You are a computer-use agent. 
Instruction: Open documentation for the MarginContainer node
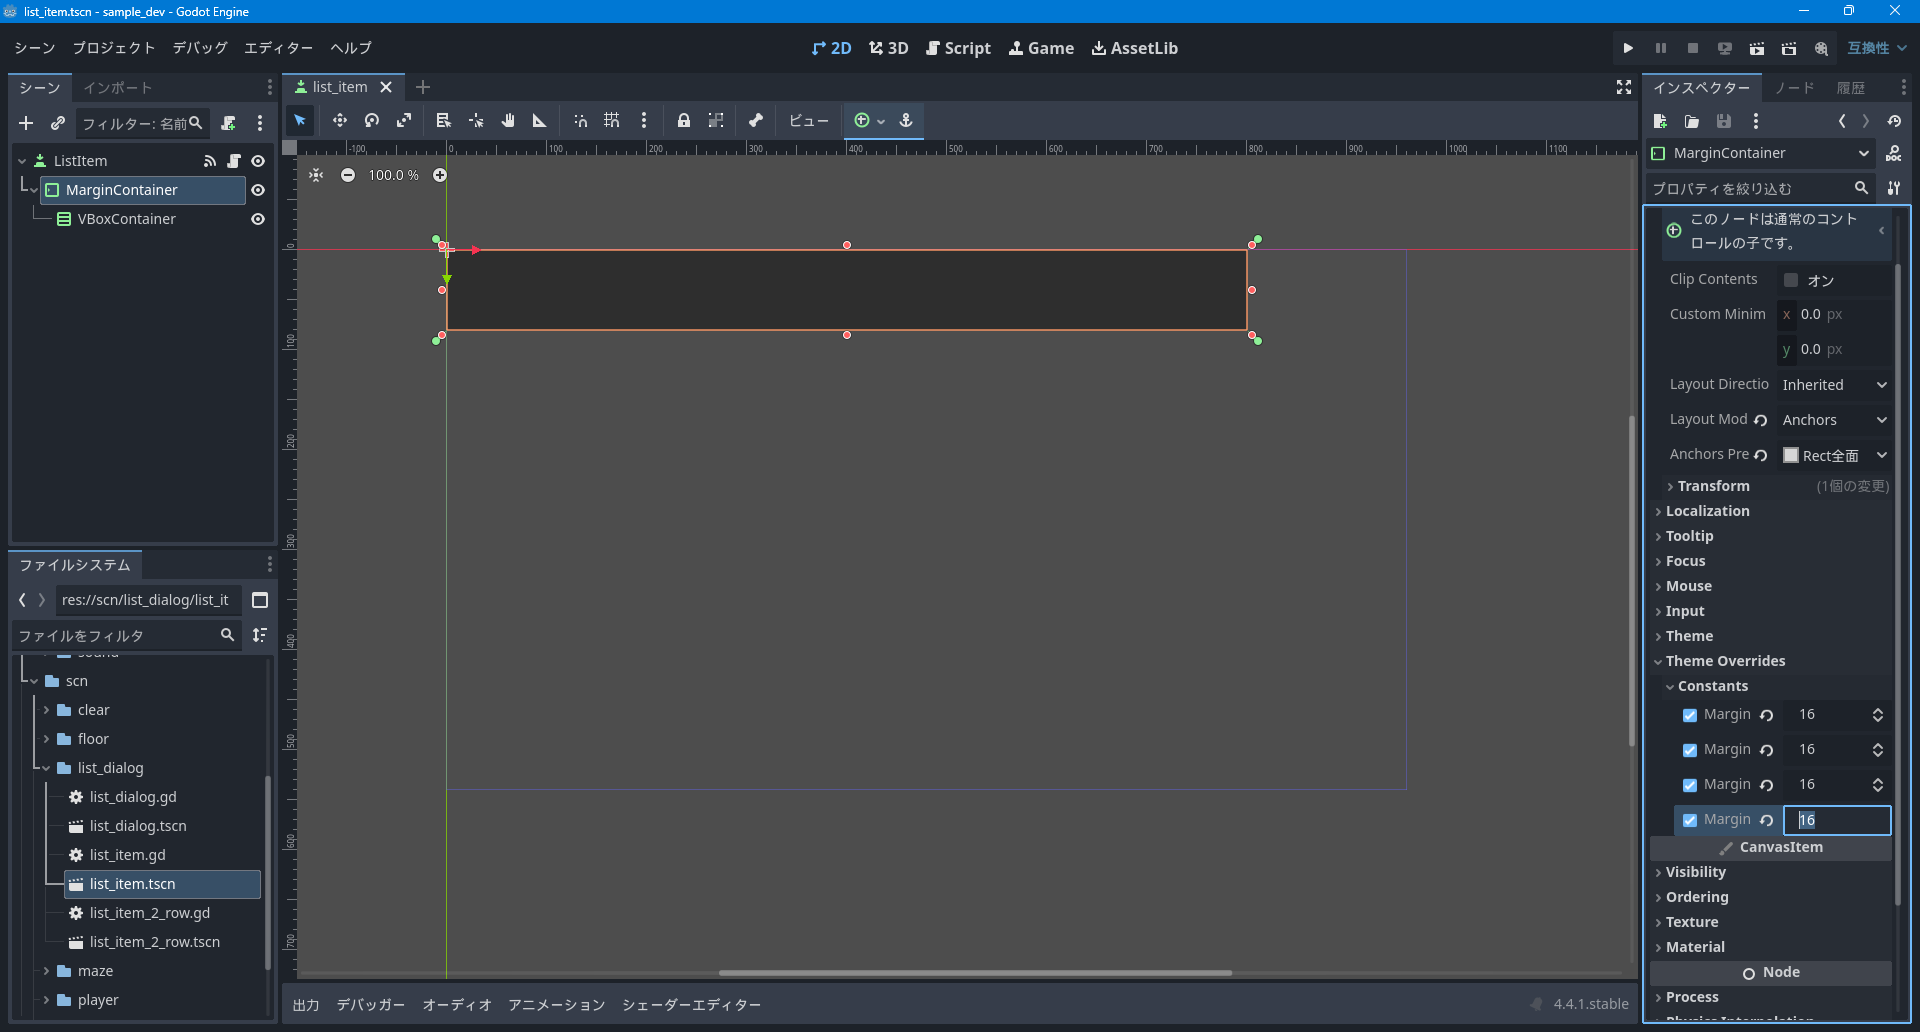1894,153
